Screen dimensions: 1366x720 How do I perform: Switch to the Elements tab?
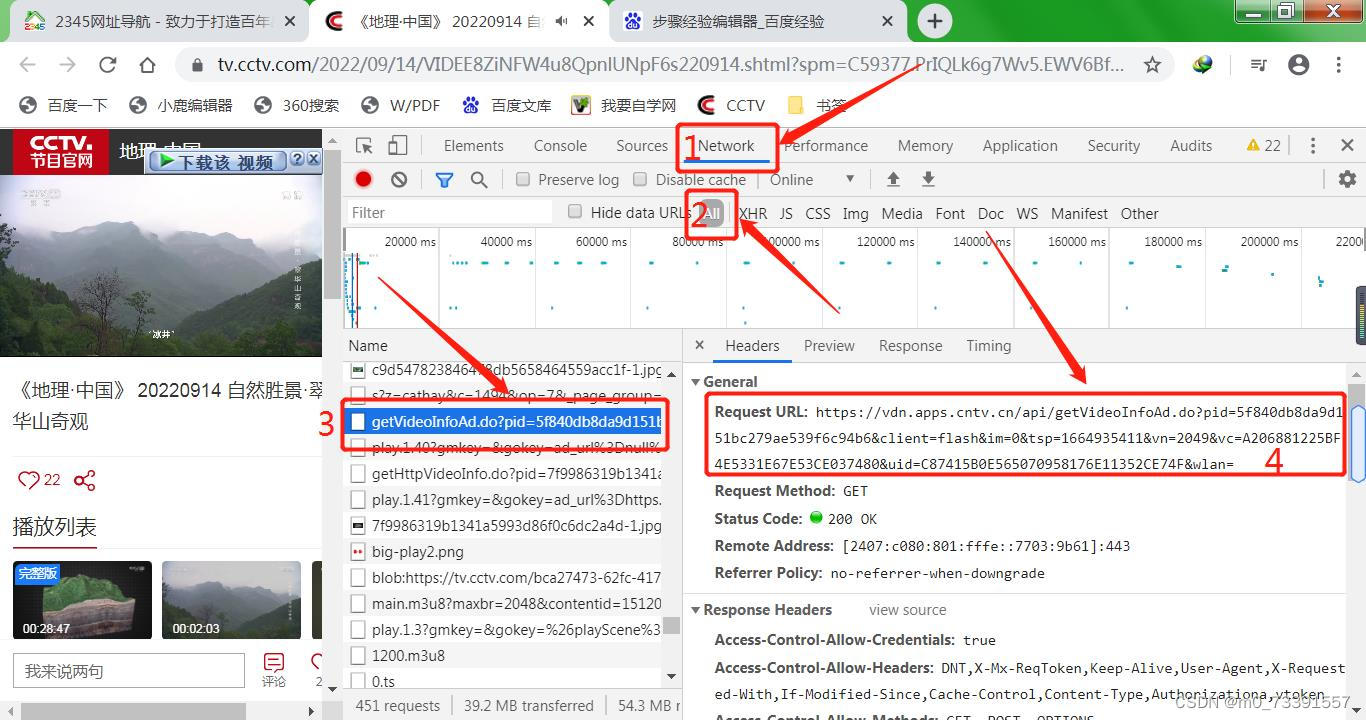pos(474,146)
